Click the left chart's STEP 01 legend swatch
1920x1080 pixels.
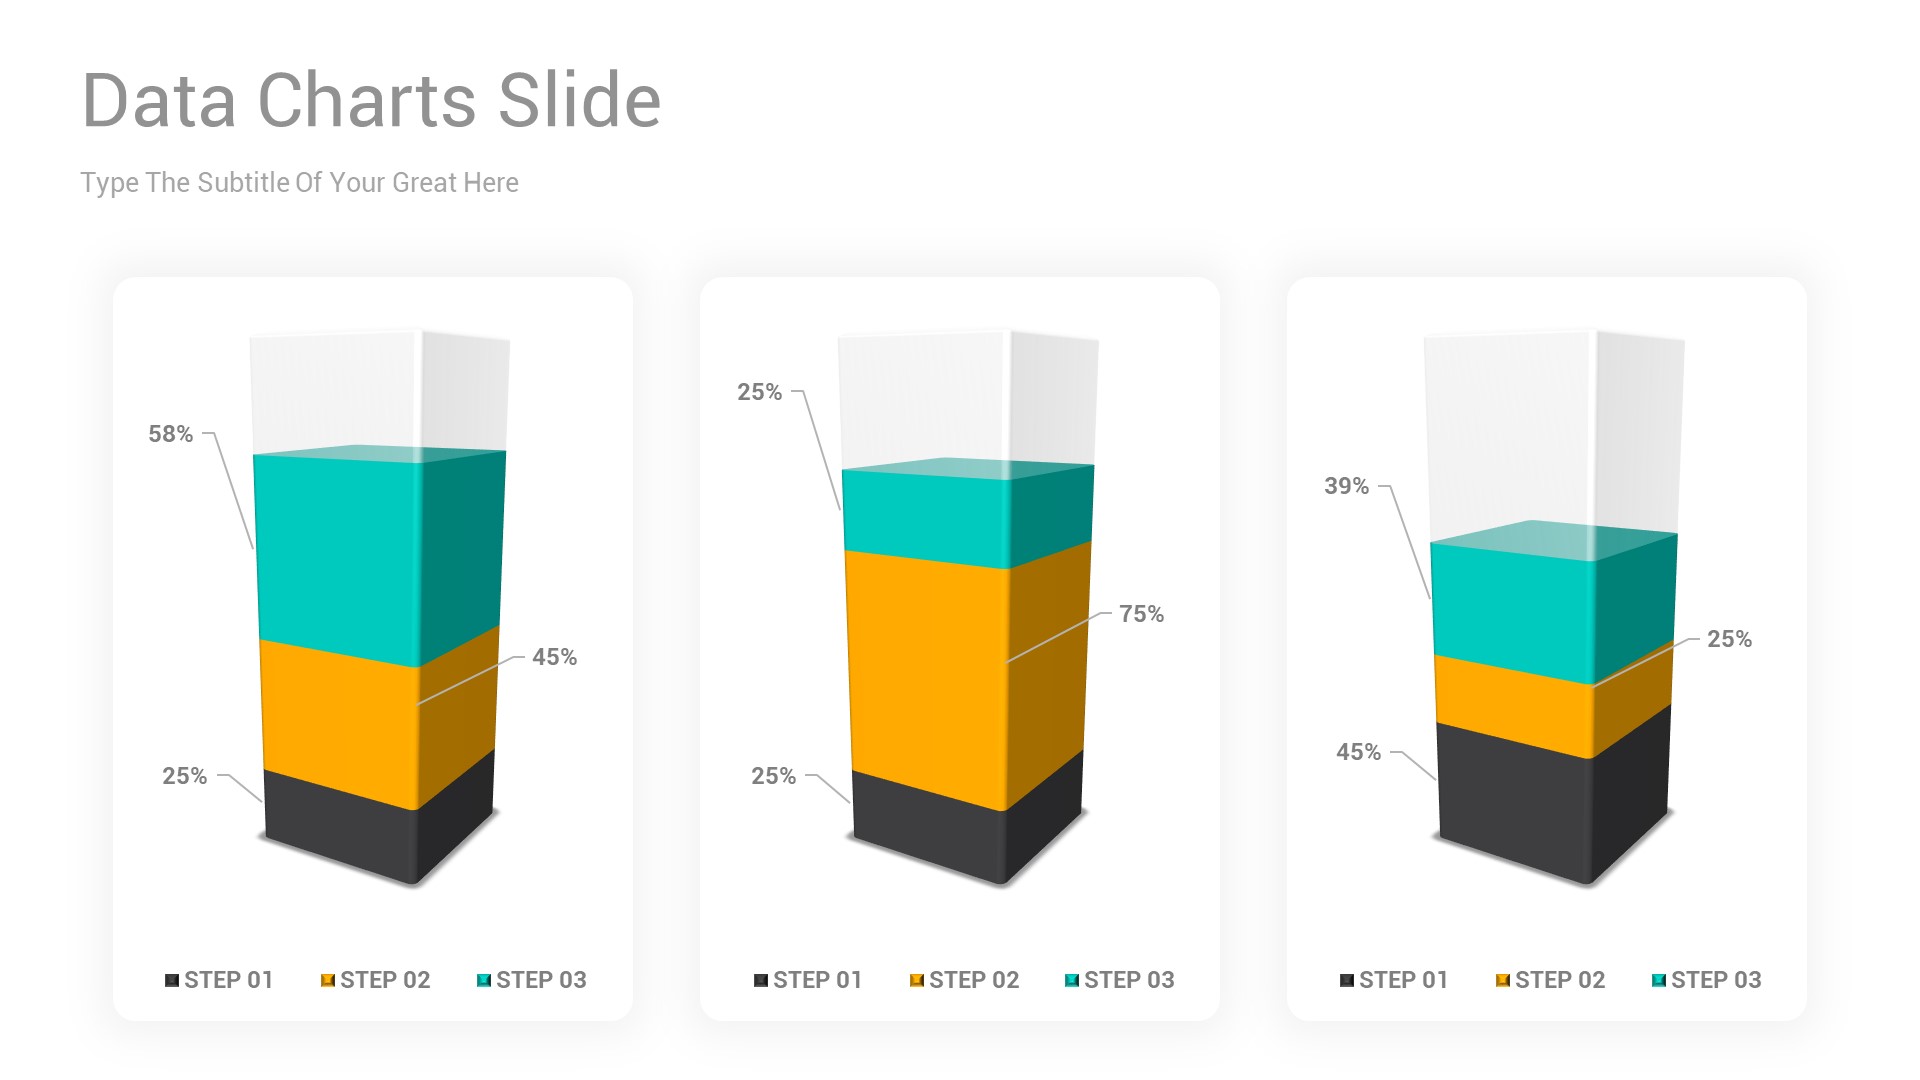point(172,980)
